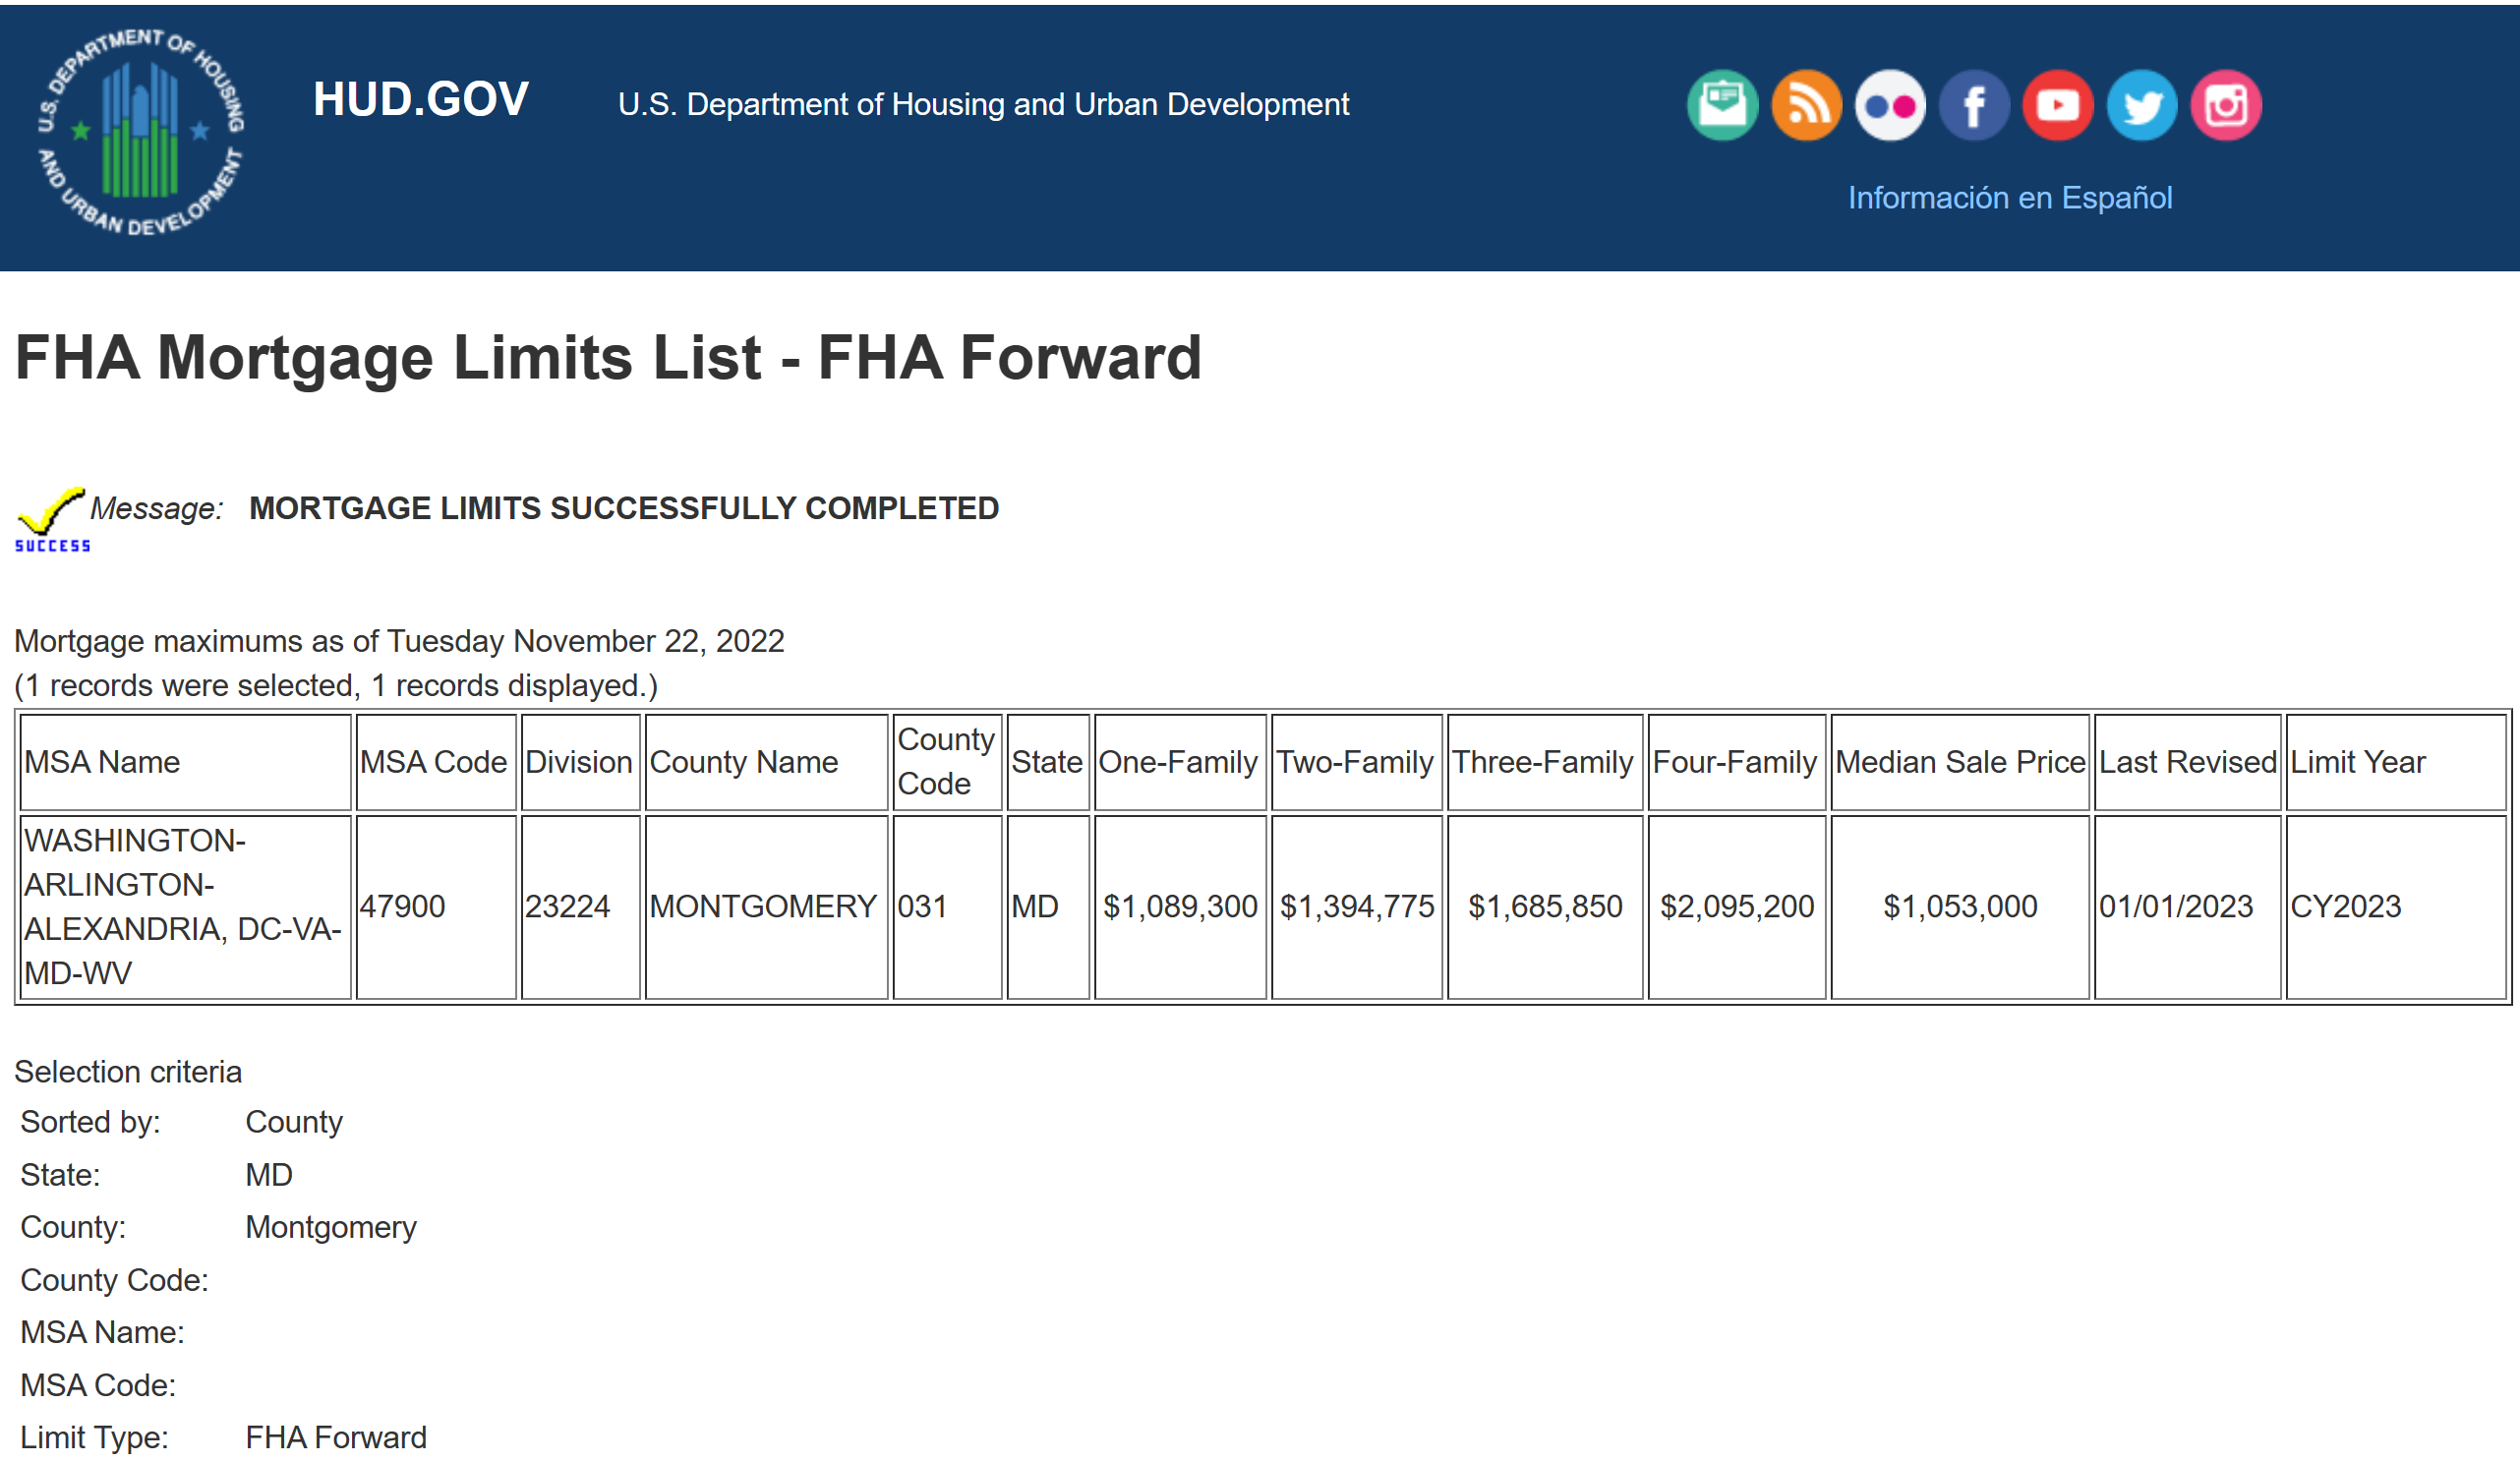Click the FHA Mortgage Limits List heading
The height and width of the screenshot is (1462, 2520).
(608, 357)
